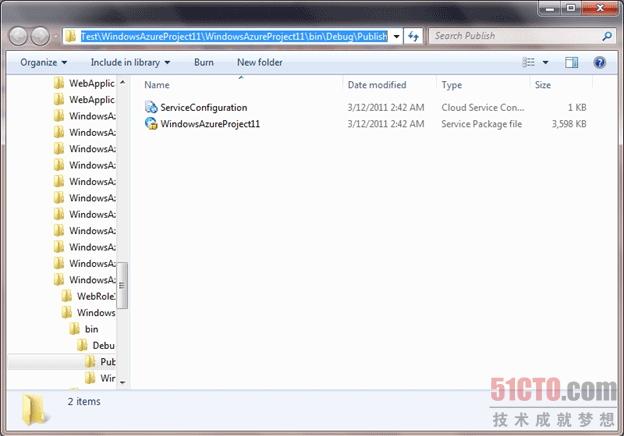Click the Burn toolbar button
This screenshot has width=624, height=436.
204,62
